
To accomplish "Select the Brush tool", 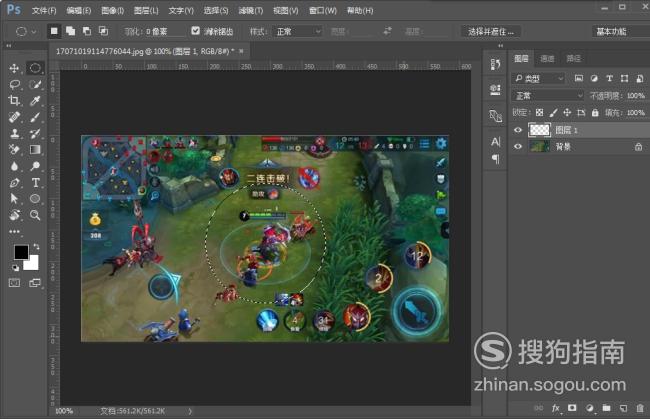I will [35, 117].
